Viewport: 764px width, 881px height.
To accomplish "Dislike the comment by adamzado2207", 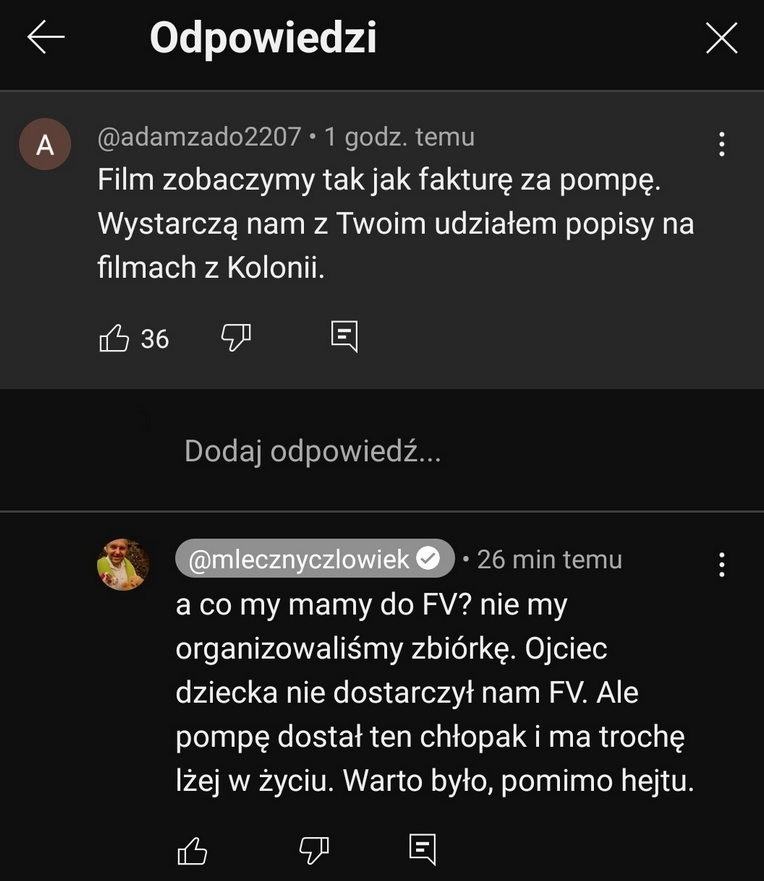I will (236, 338).
